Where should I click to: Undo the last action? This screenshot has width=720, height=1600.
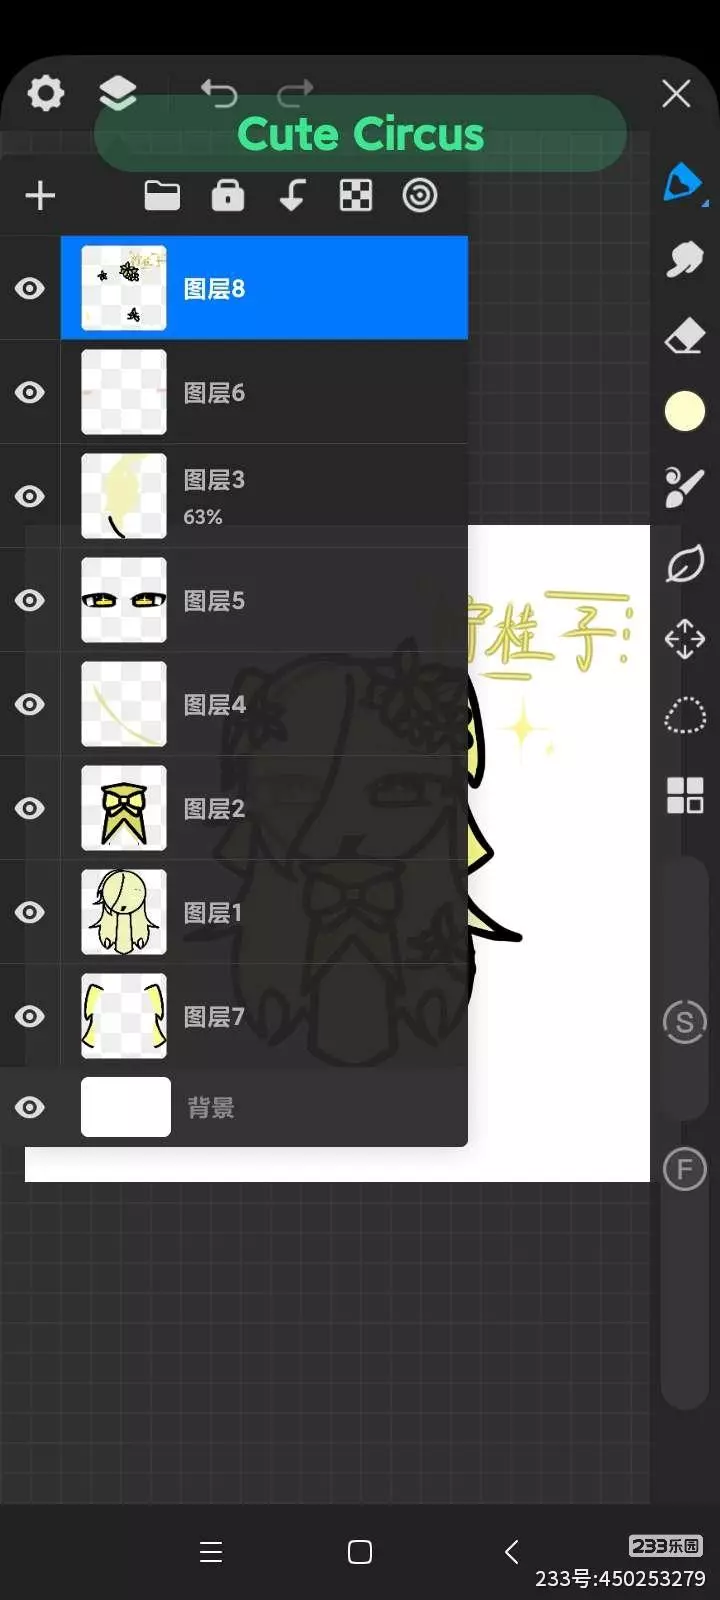(x=219, y=93)
